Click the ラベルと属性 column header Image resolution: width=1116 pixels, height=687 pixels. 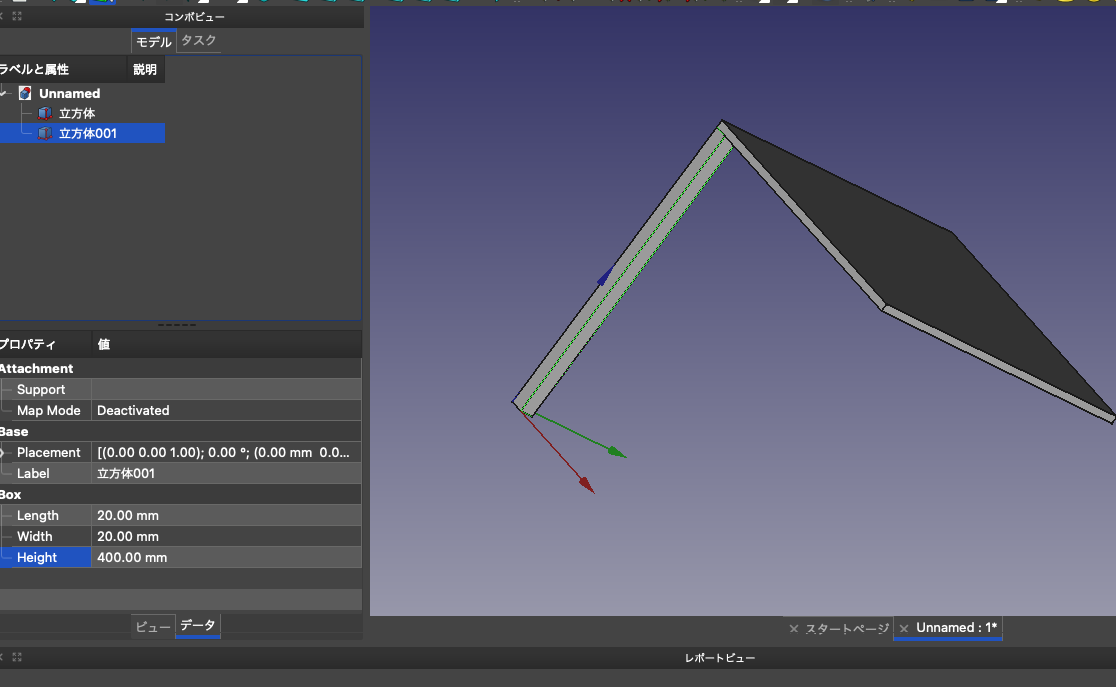pos(63,69)
